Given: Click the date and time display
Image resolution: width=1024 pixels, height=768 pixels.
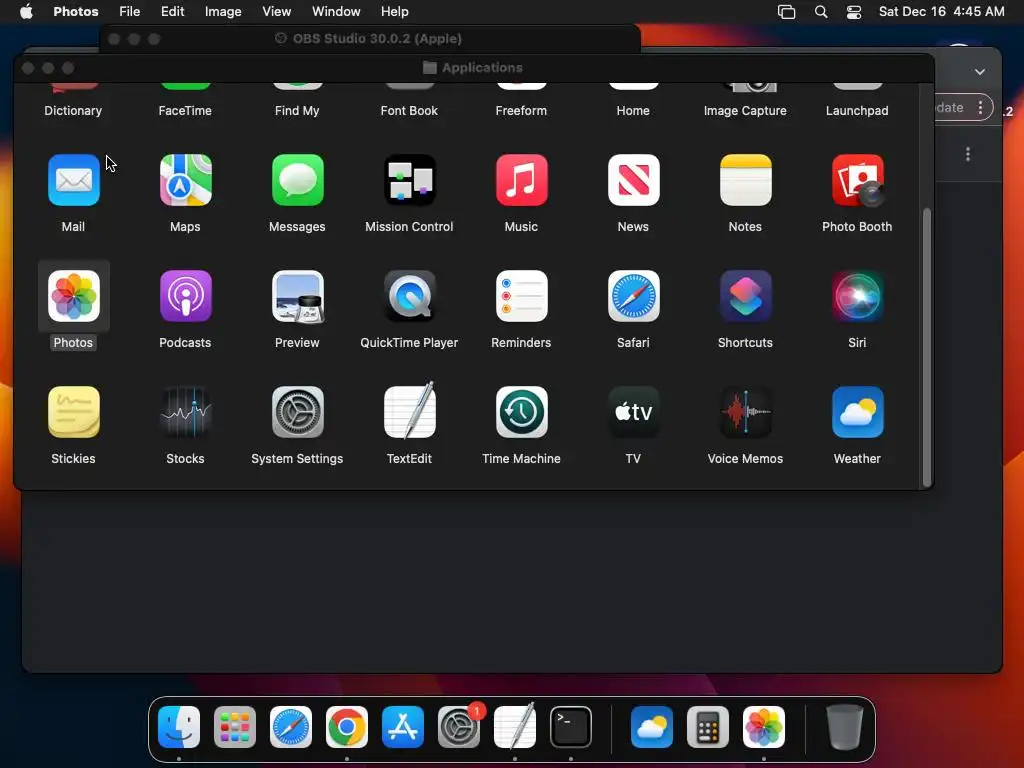Looking at the screenshot, I should click(x=941, y=12).
